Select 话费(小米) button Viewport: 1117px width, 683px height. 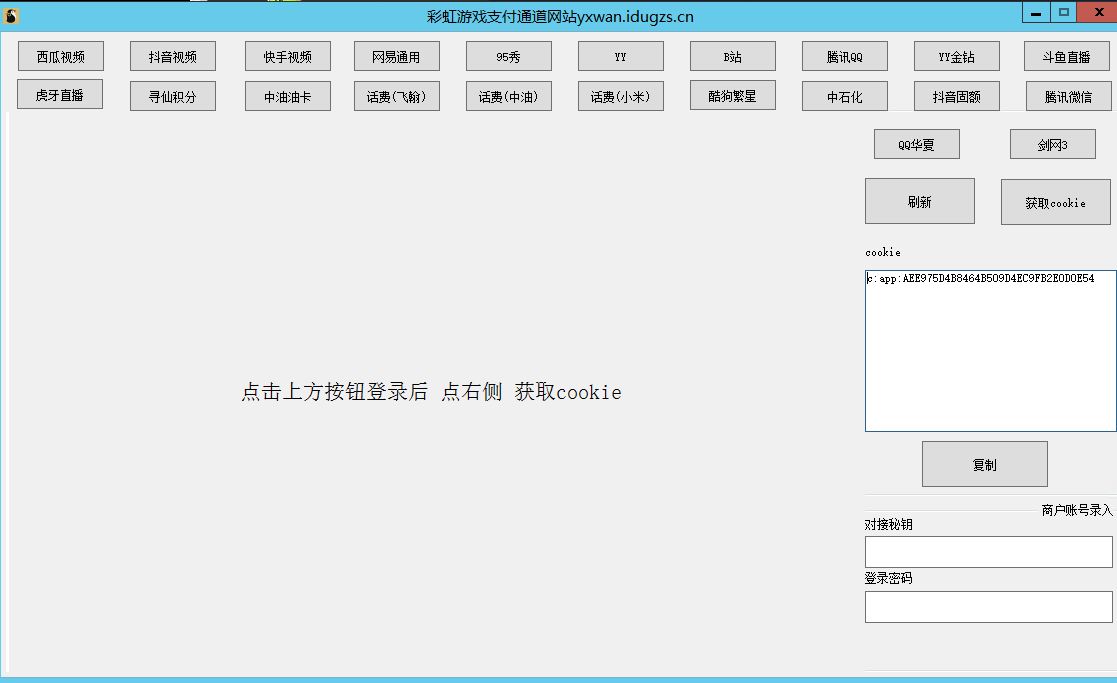click(x=620, y=97)
